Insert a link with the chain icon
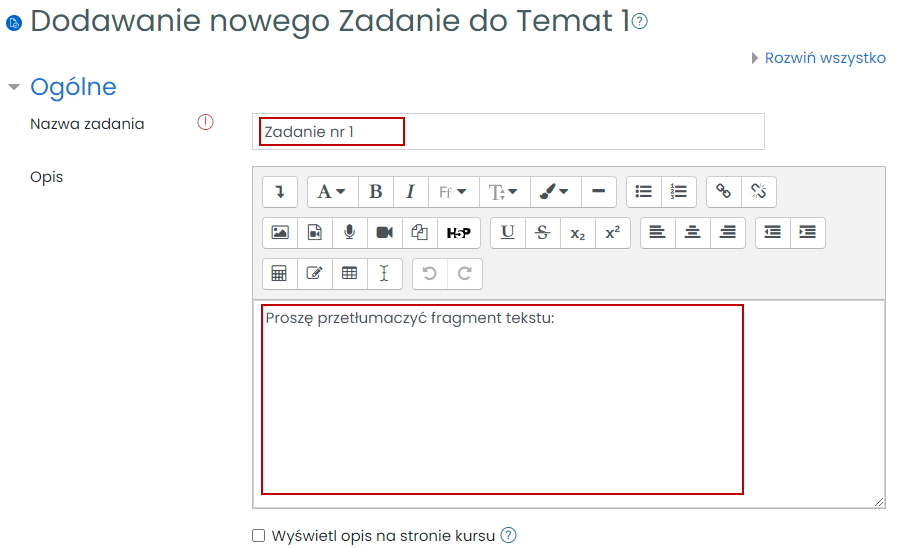This screenshot has height=548, width=903. (724, 191)
